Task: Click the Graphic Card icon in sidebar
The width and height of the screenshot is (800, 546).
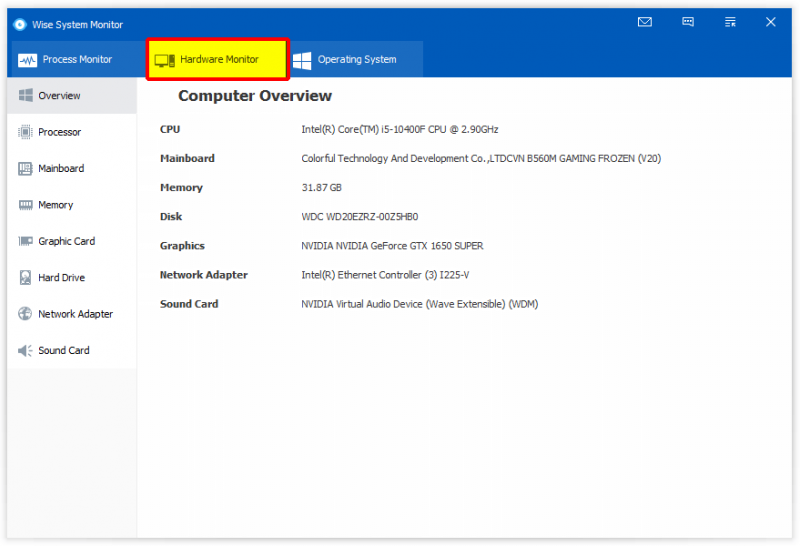Action: coord(26,241)
